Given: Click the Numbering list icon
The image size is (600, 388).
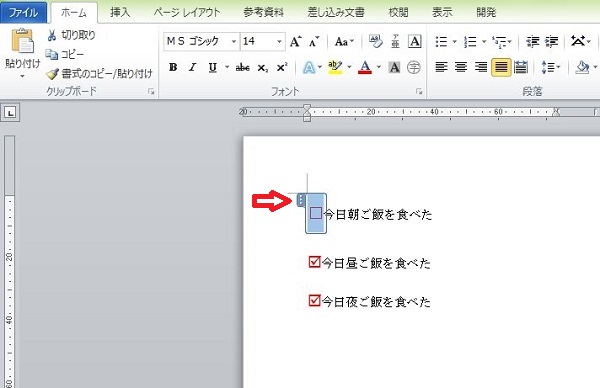Looking at the screenshot, I should point(470,41).
